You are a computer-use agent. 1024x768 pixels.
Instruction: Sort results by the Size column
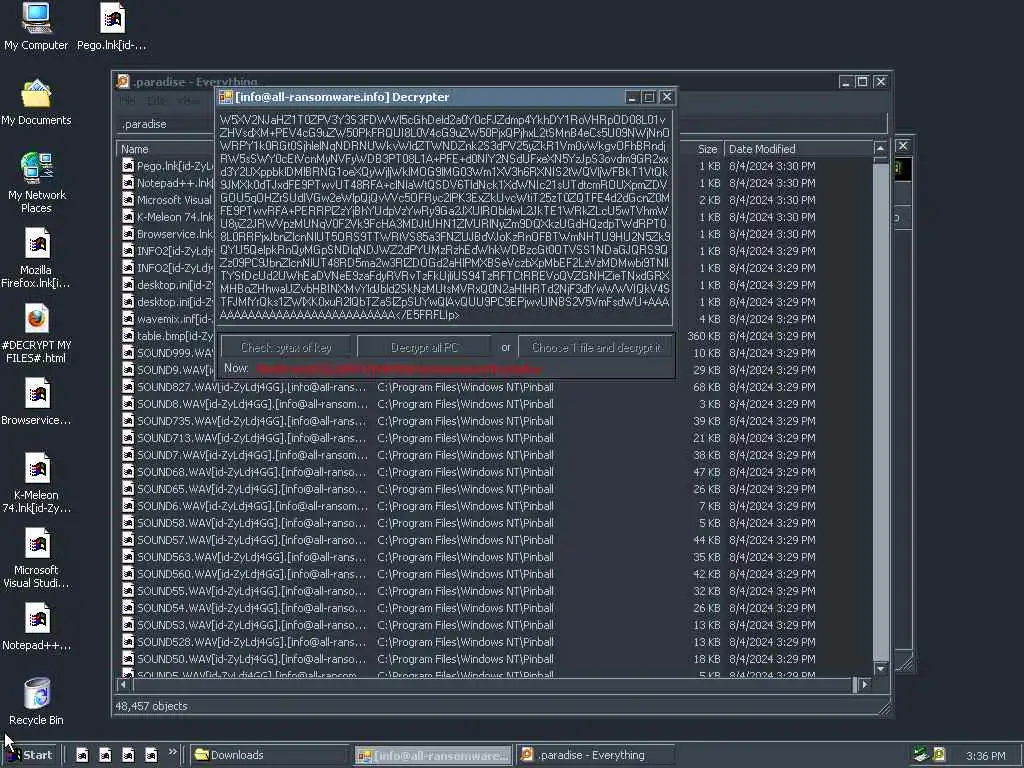tap(701, 149)
